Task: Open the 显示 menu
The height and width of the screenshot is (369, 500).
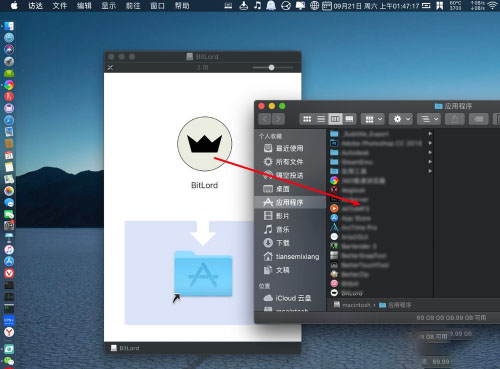Action: tap(109, 6)
